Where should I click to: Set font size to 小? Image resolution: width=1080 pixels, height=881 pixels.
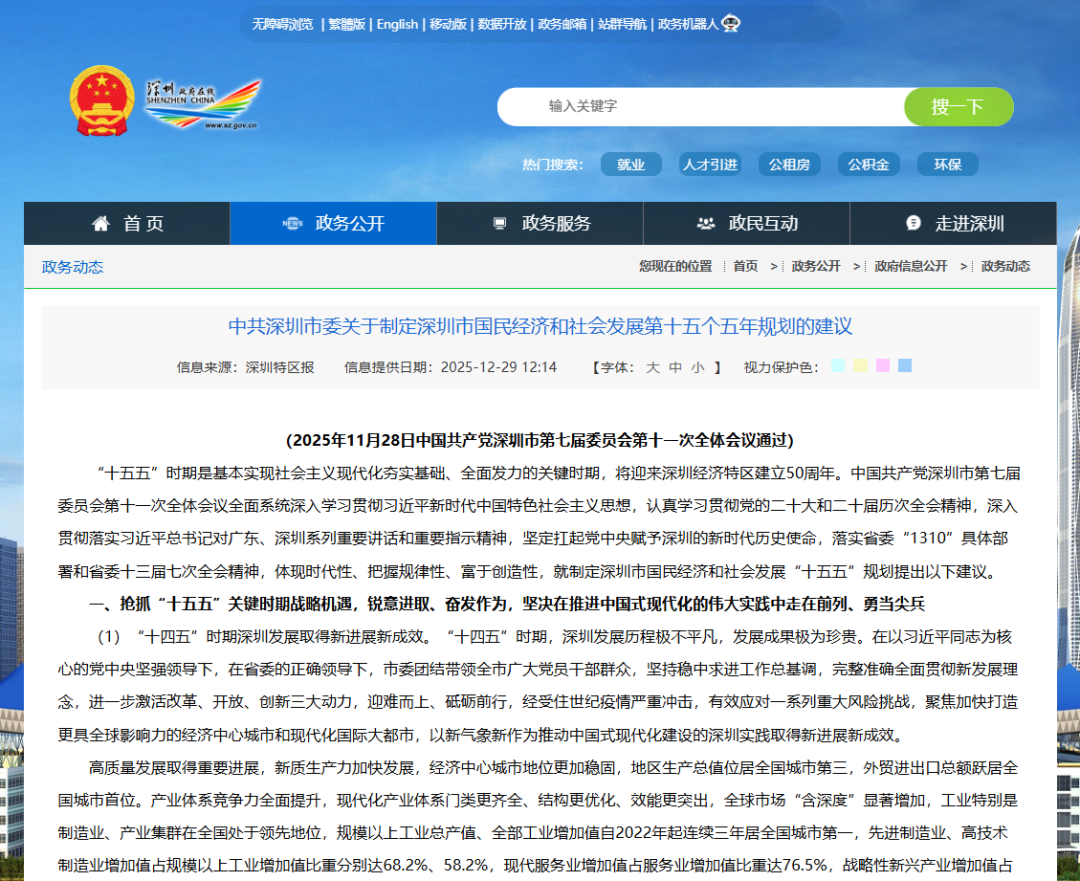click(x=698, y=367)
